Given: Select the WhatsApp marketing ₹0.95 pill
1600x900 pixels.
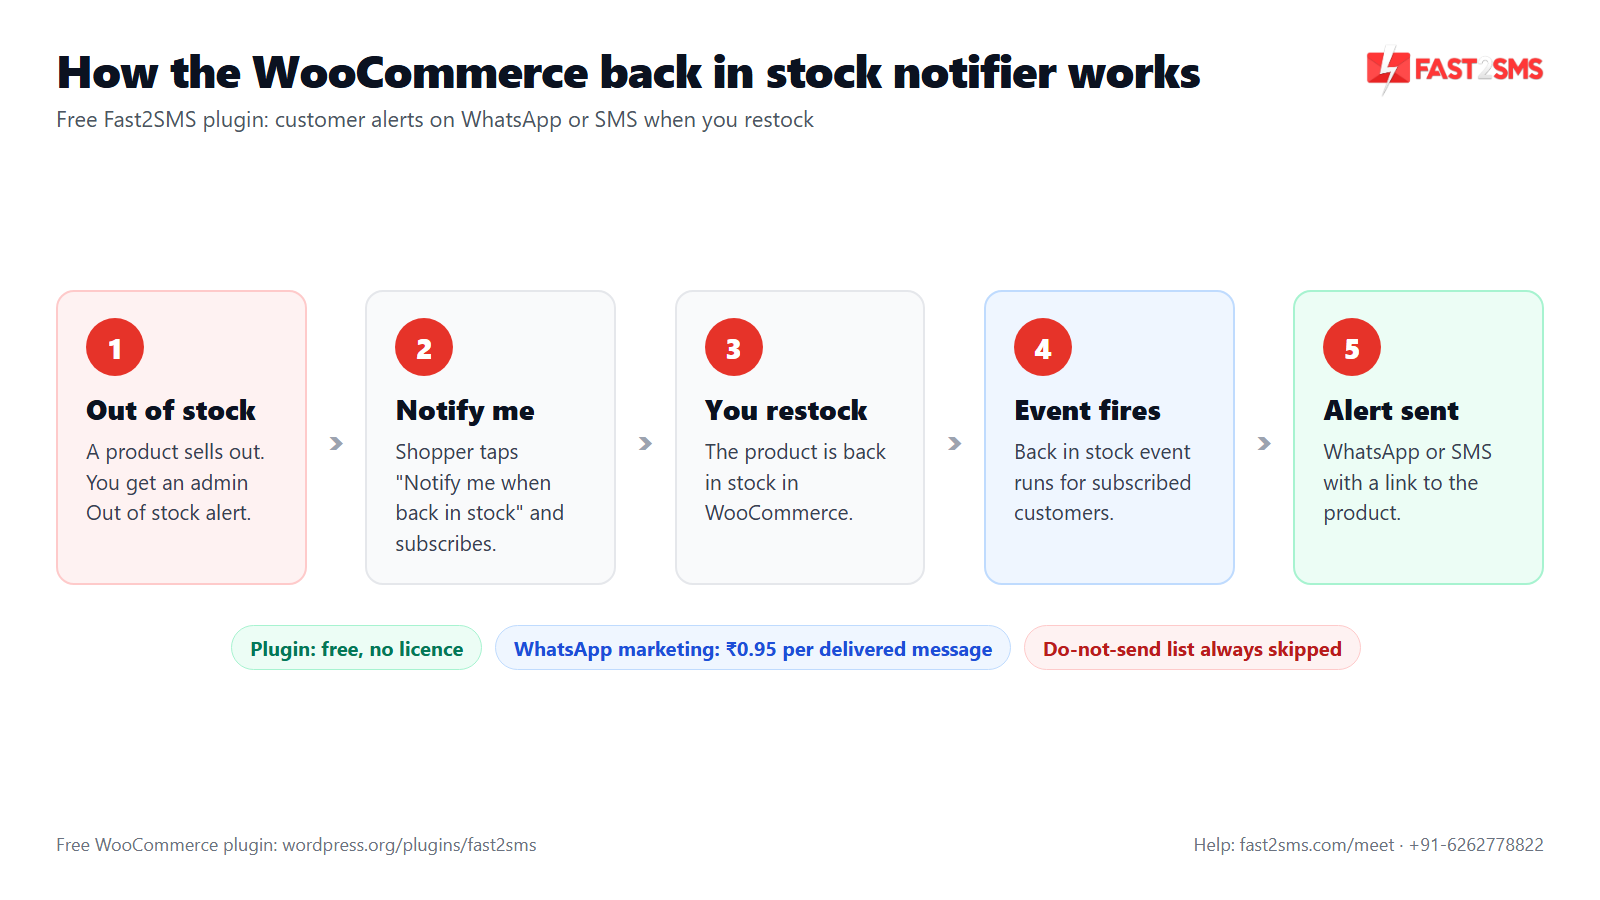Looking at the screenshot, I should pyautogui.click(x=753, y=648).
